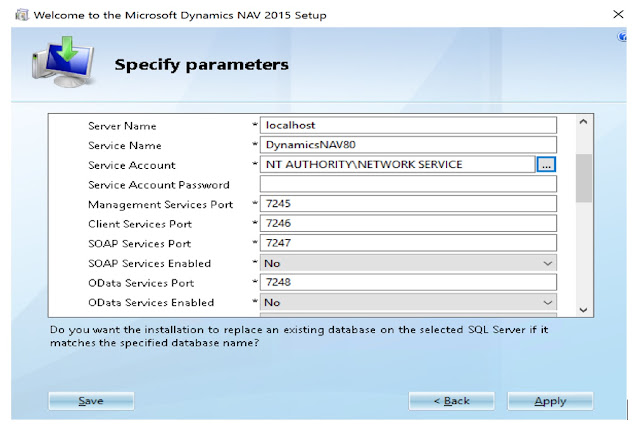Click the Service Name label
Viewport: 640px width, 429px height.
(x=124, y=145)
